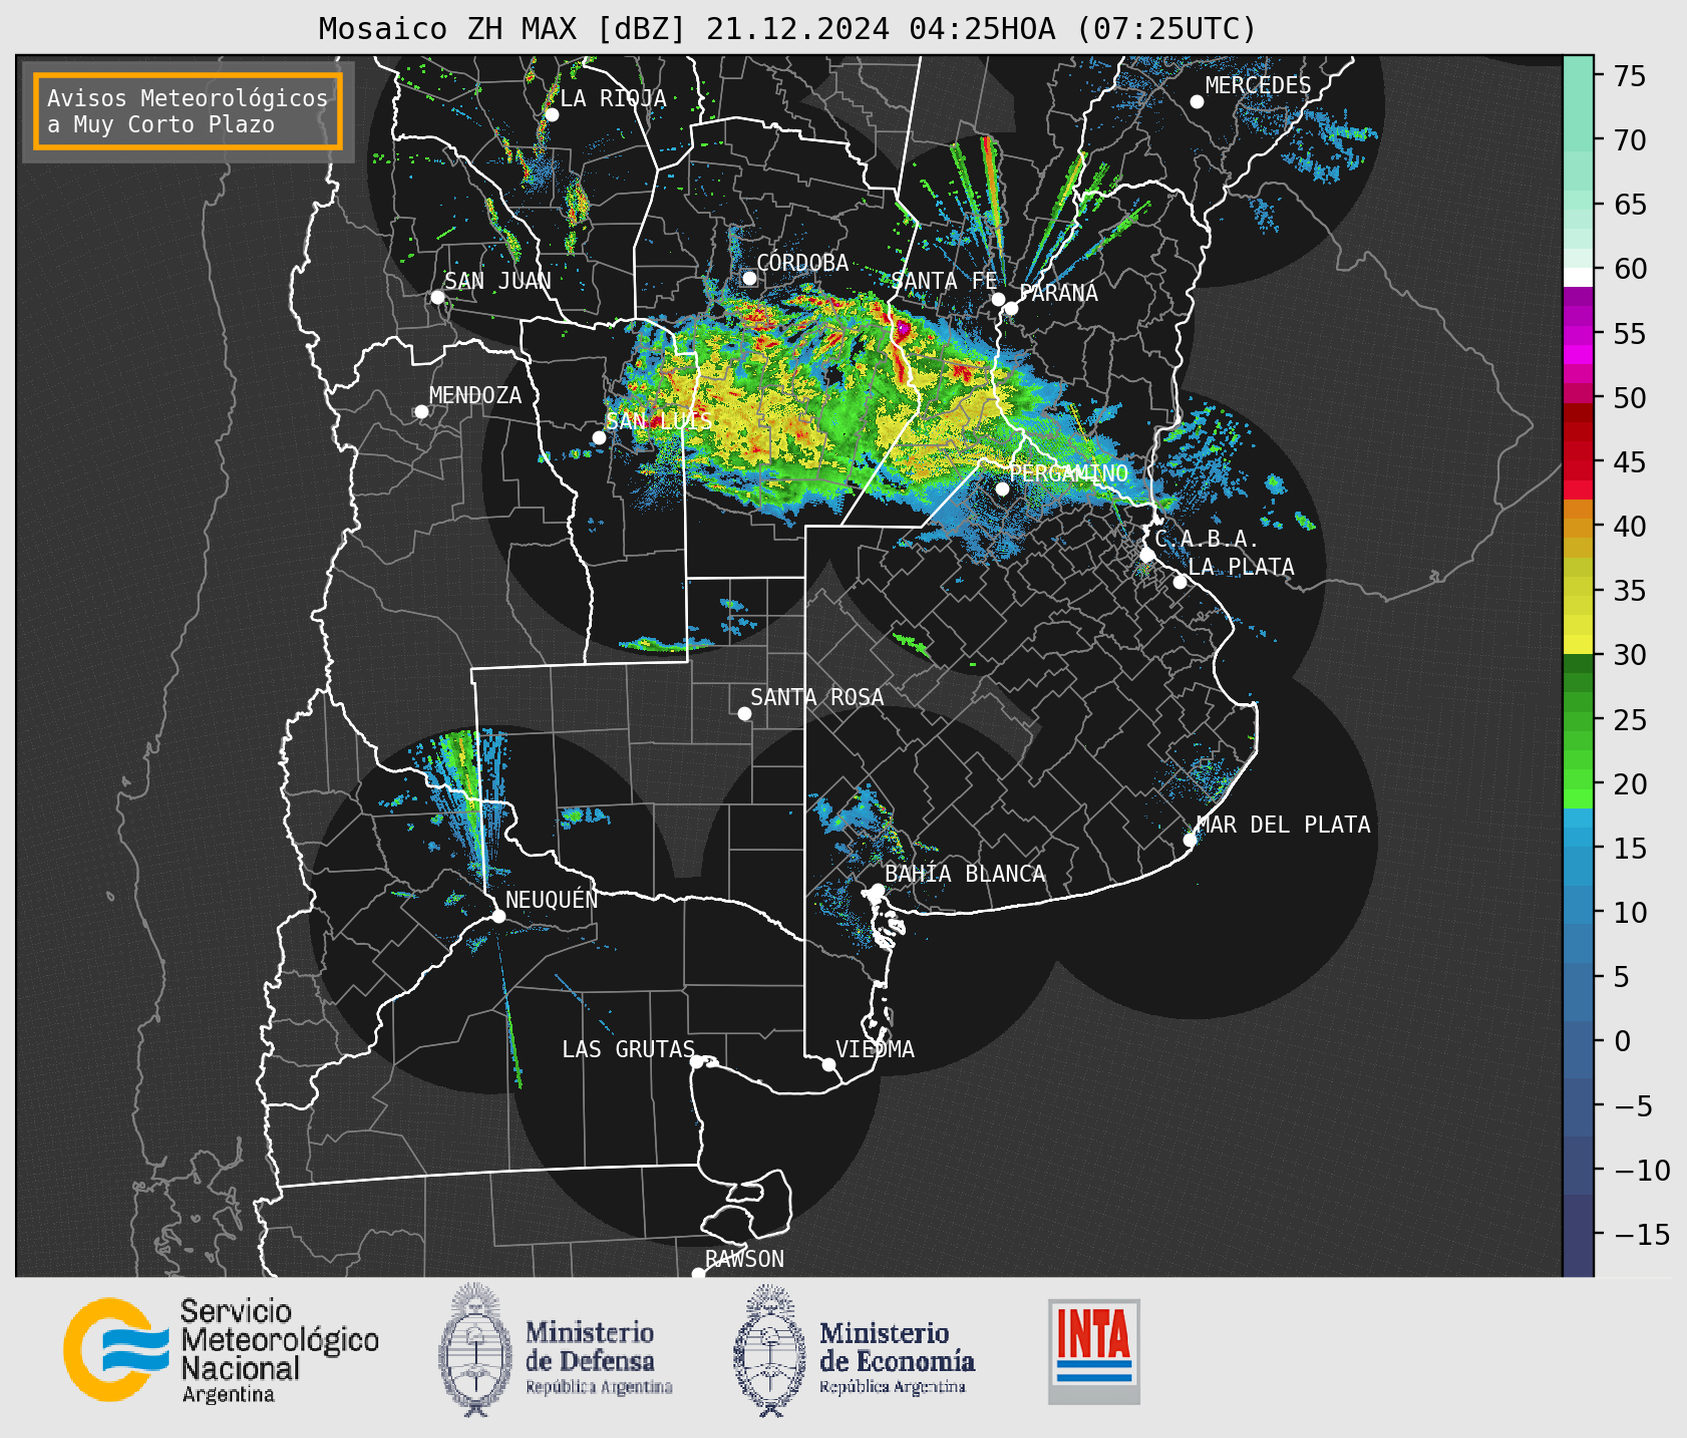Click the 5 label on the dBZ scale

pos(1621,977)
